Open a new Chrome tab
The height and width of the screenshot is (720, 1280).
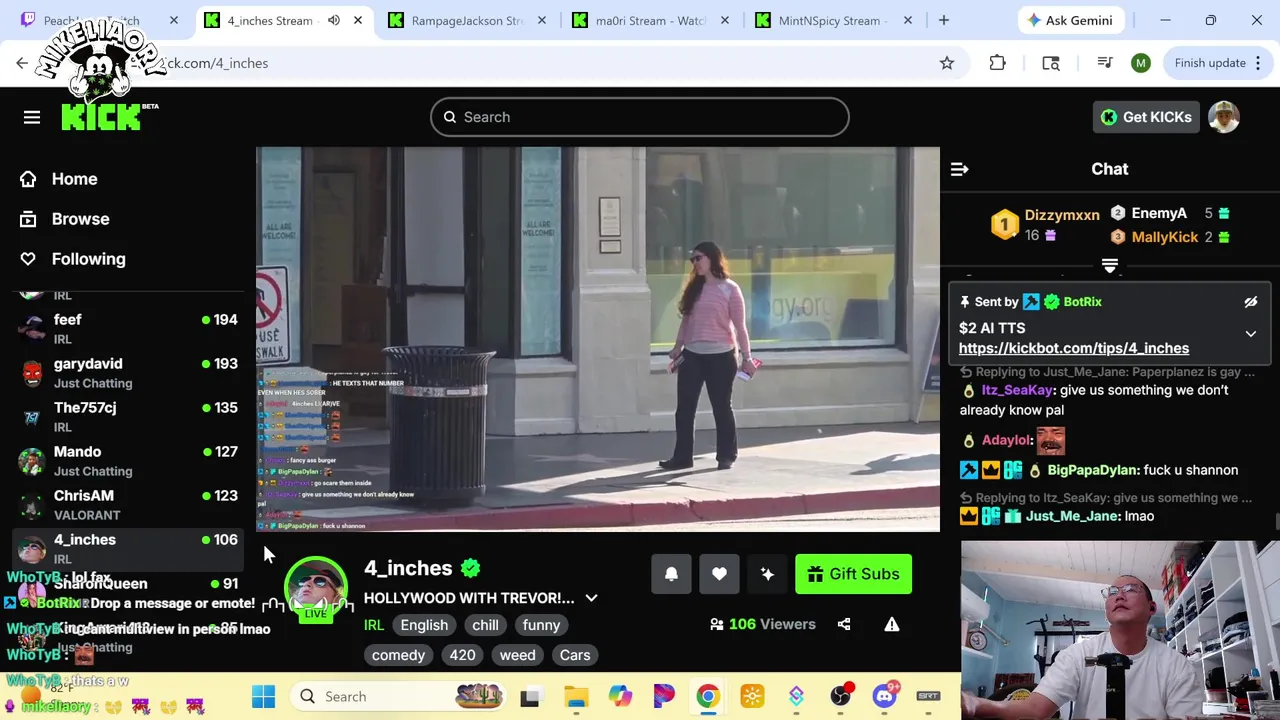coord(943,20)
